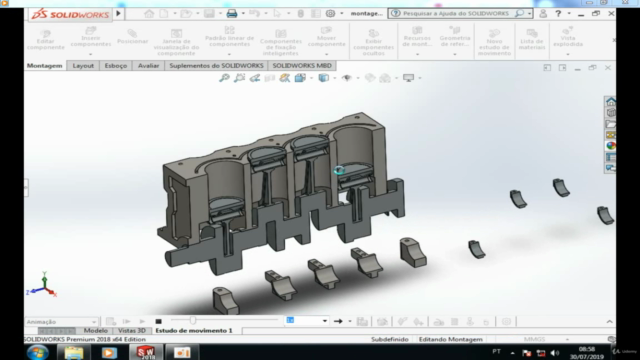
Task: Click the Posicionar mate tool
Action: tap(132, 36)
